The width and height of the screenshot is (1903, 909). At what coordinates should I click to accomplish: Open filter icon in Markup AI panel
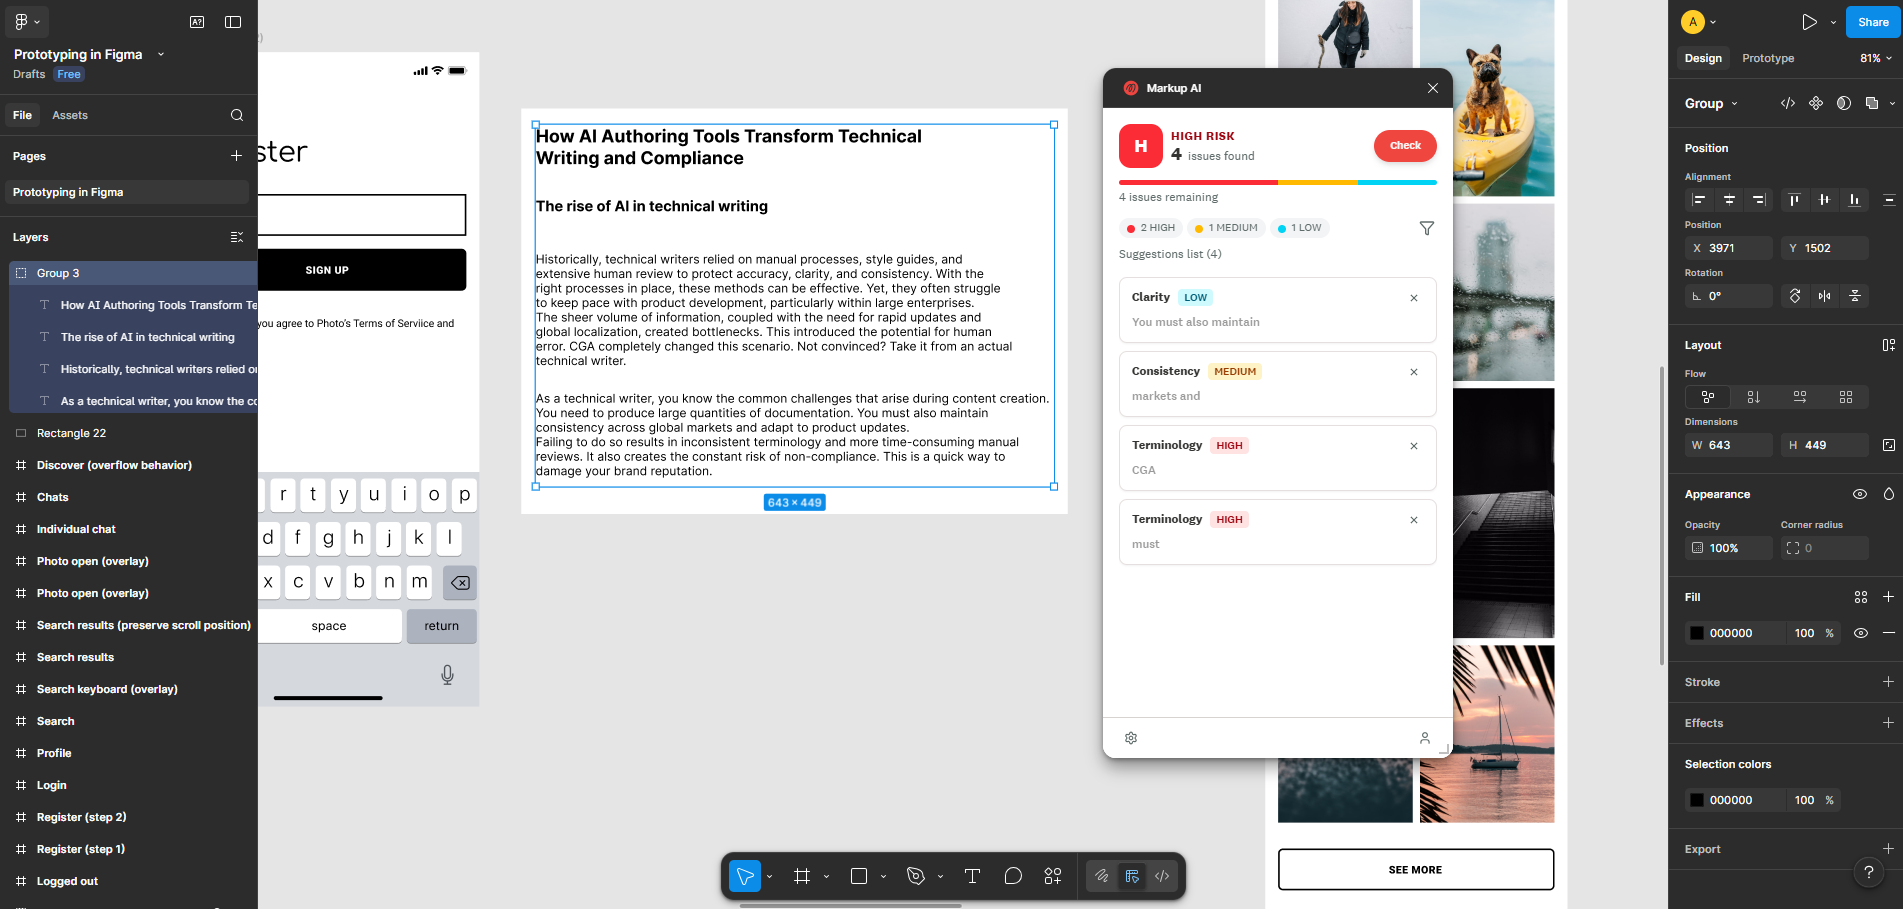(1427, 228)
